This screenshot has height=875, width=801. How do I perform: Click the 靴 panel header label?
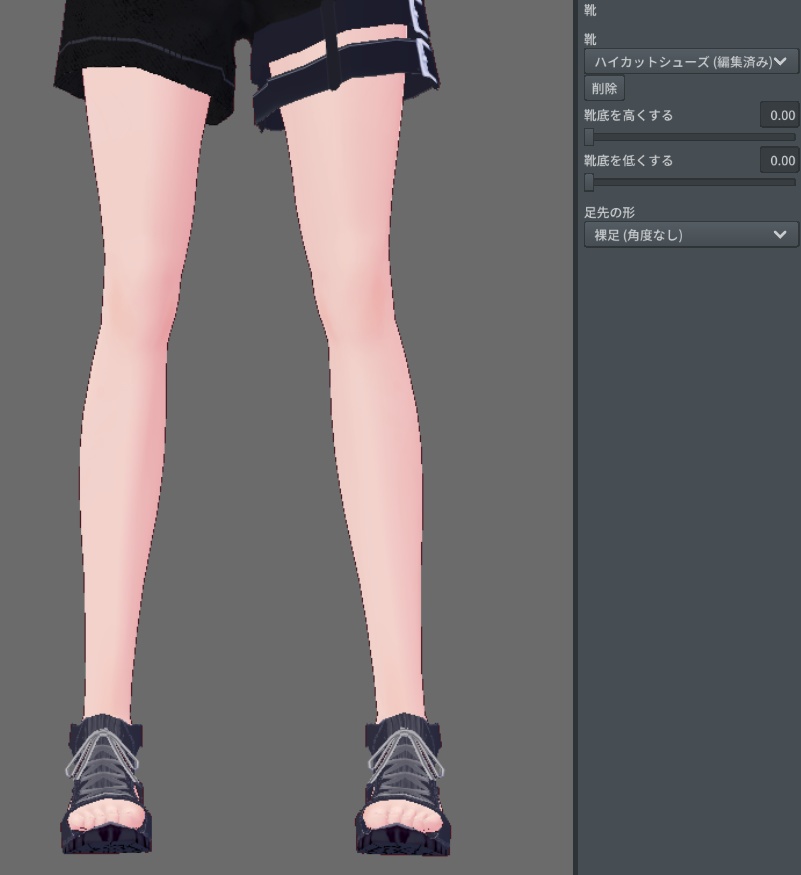pyautogui.click(x=588, y=10)
